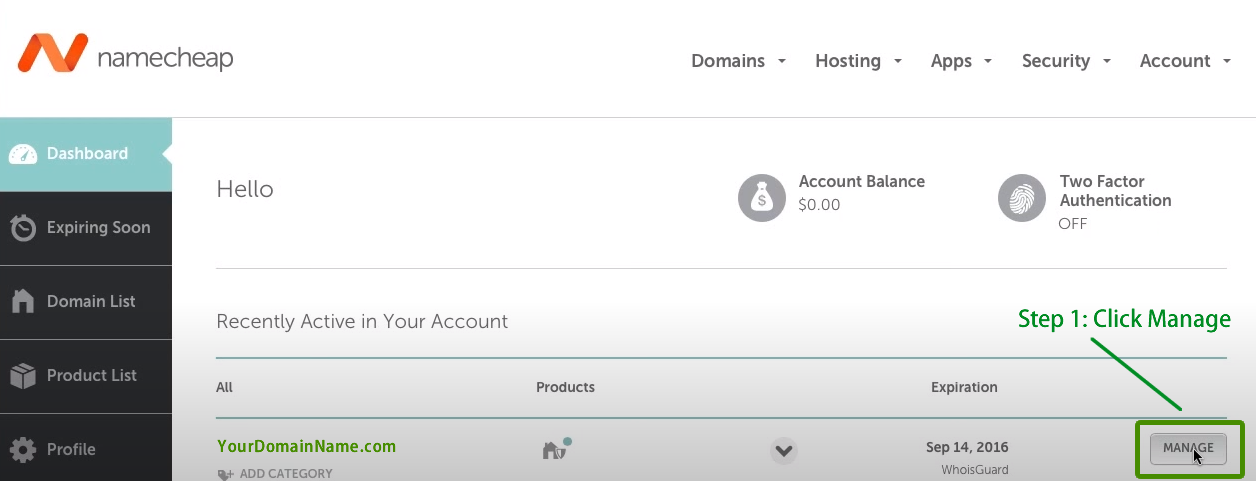Click the Account Balance money bag icon

click(762, 198)
